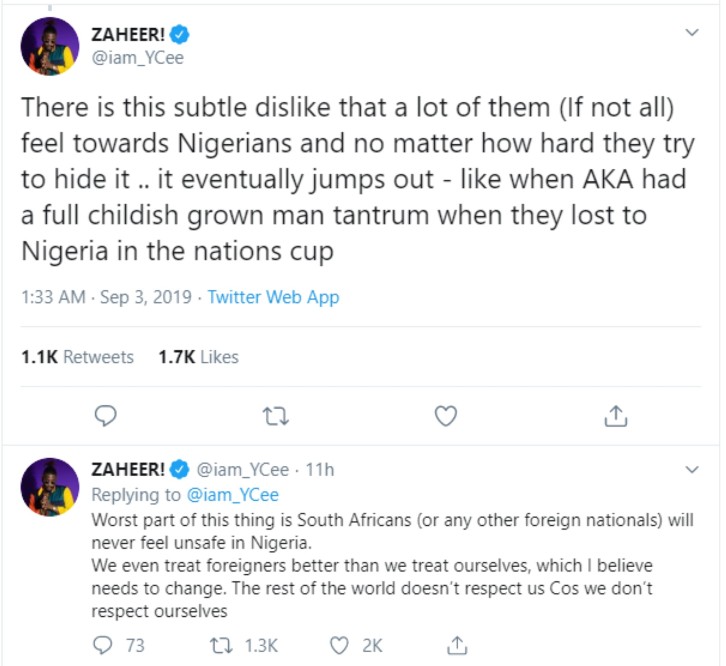Like the reply tweet showing 2K likes

(356, 645)
